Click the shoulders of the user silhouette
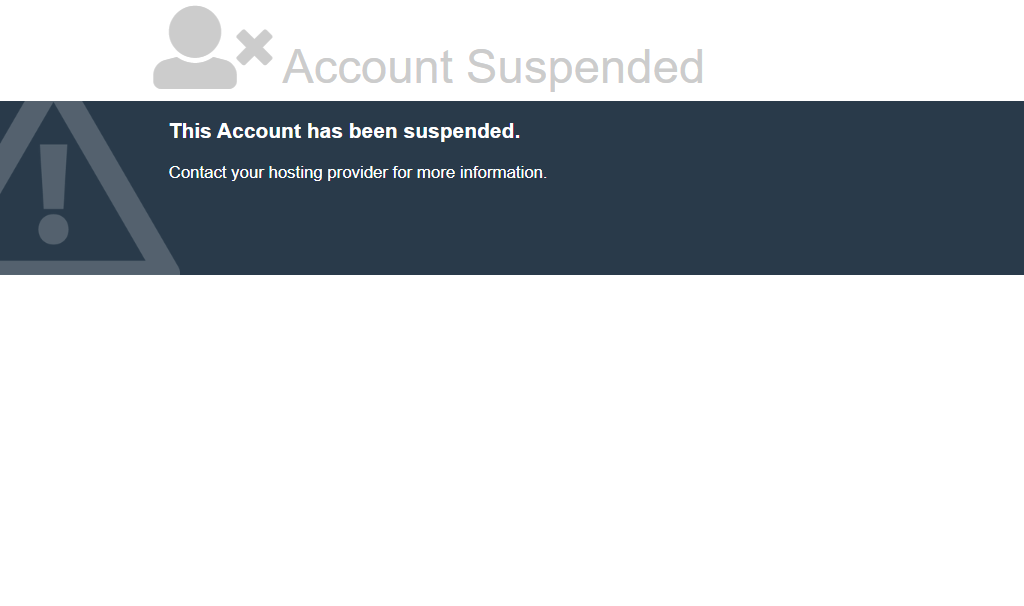The width and height of the screenshot is (1024, 606). [195, 73]
